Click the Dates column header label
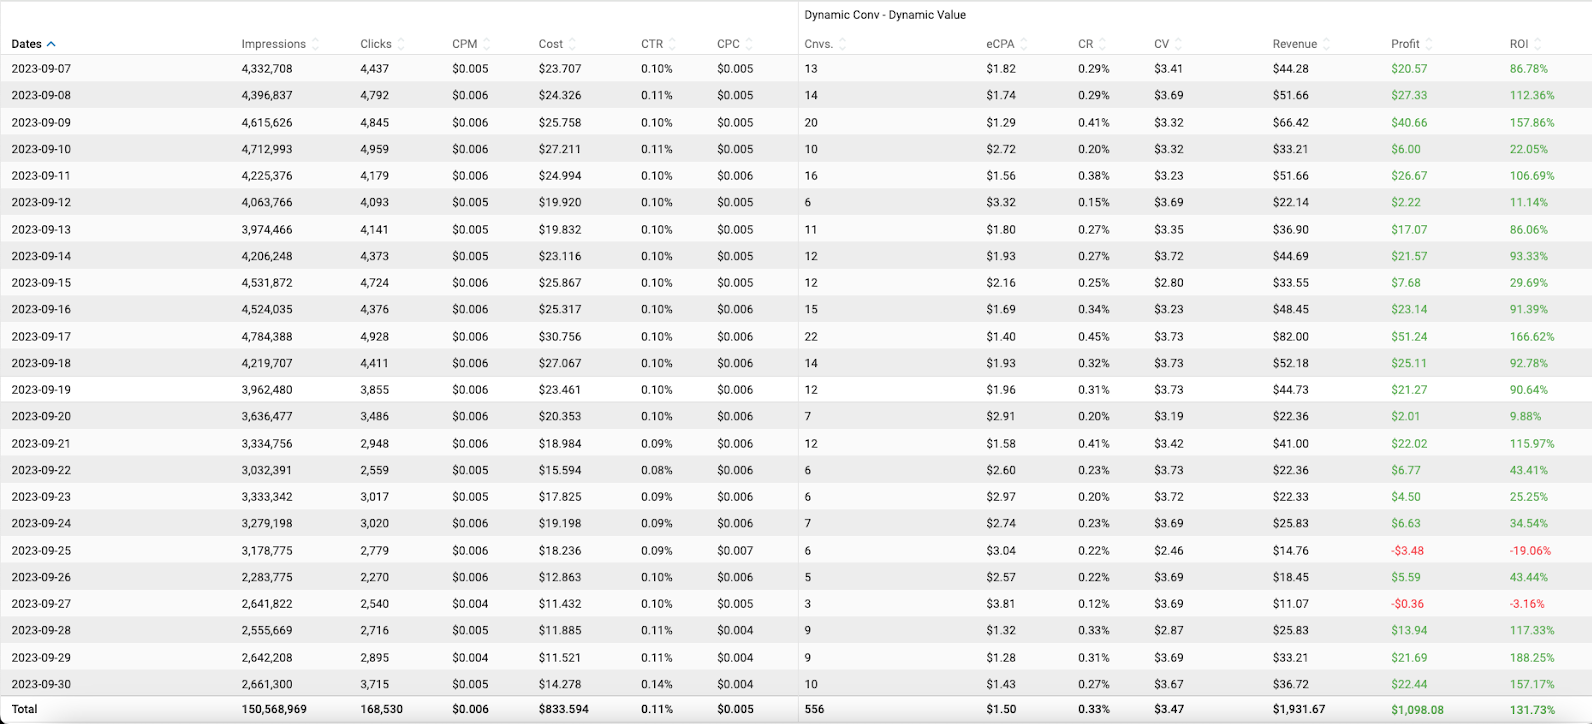The image size is (1592, 724). pos(27,44)
